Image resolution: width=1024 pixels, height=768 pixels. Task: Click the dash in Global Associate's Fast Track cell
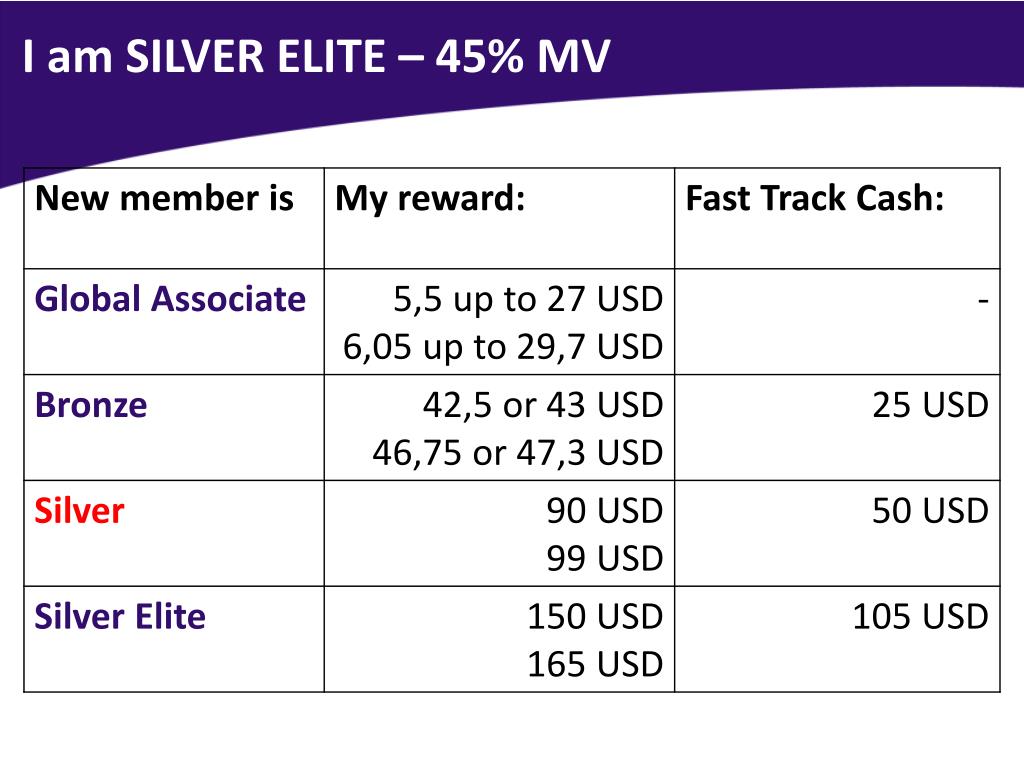pyautogui.click(x=985, y=299)
